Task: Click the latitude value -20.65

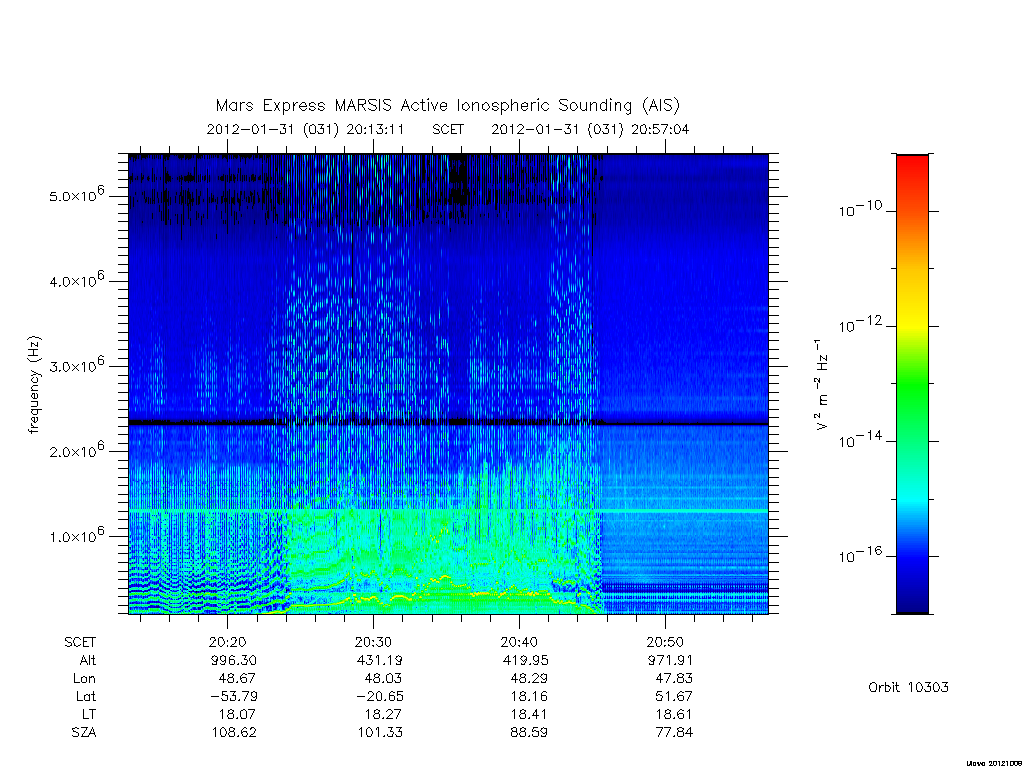Action: click(x=379, y=697)
